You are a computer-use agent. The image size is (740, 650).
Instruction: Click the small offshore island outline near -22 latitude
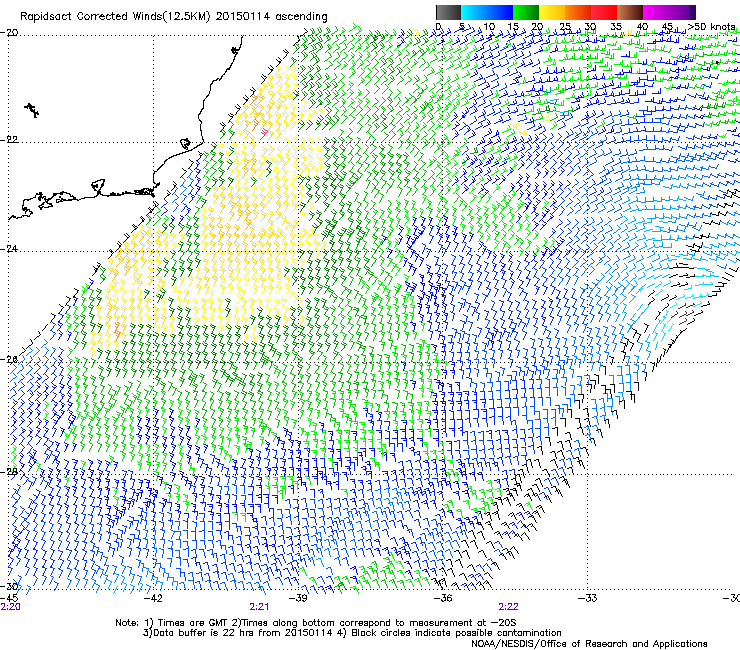pyautogui.click(x=185, y=143)
